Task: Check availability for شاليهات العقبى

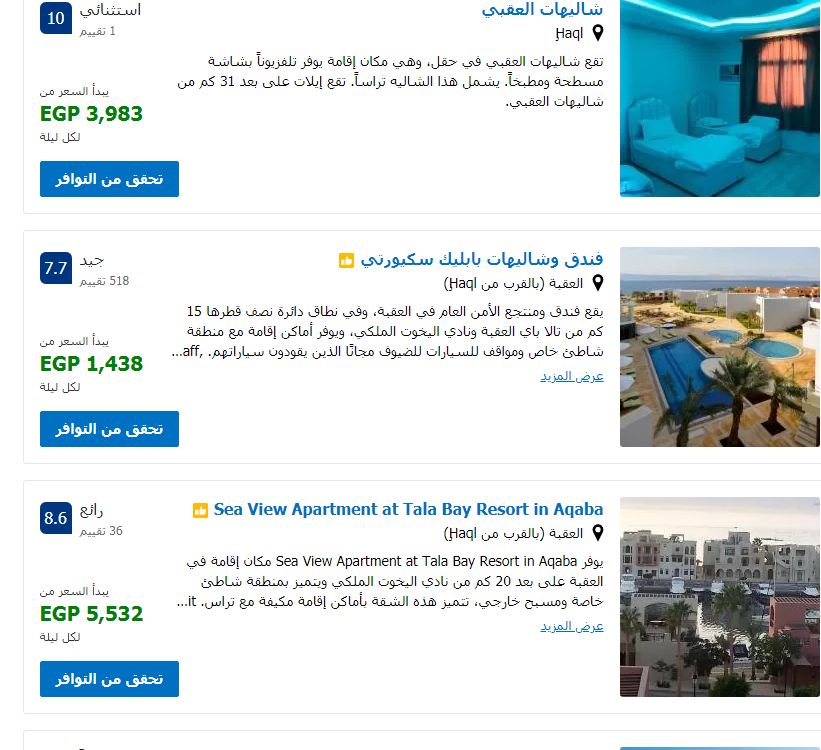Action: (109, 179)
